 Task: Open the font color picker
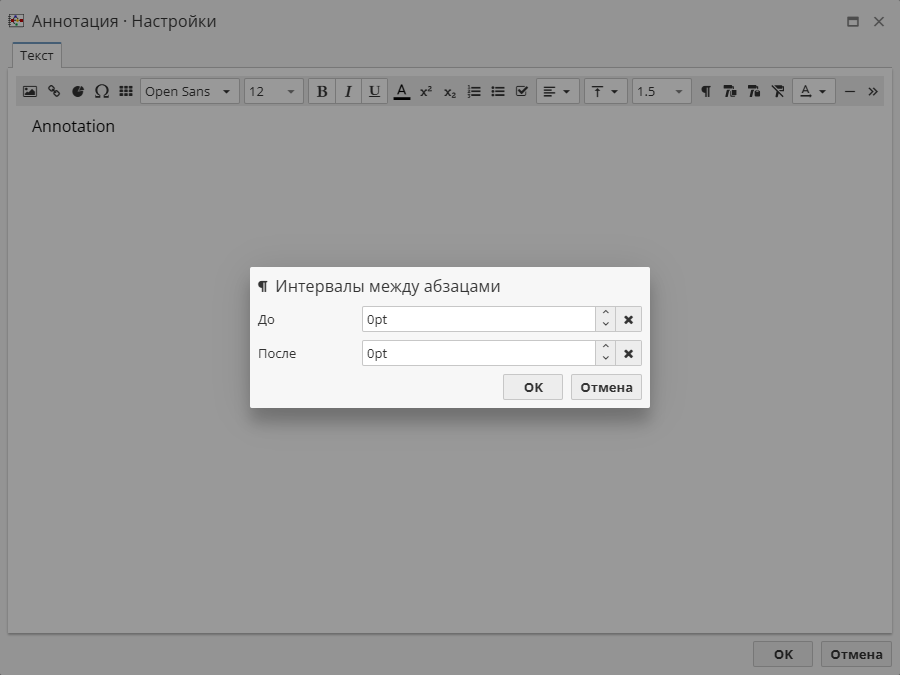click(402, 91)
